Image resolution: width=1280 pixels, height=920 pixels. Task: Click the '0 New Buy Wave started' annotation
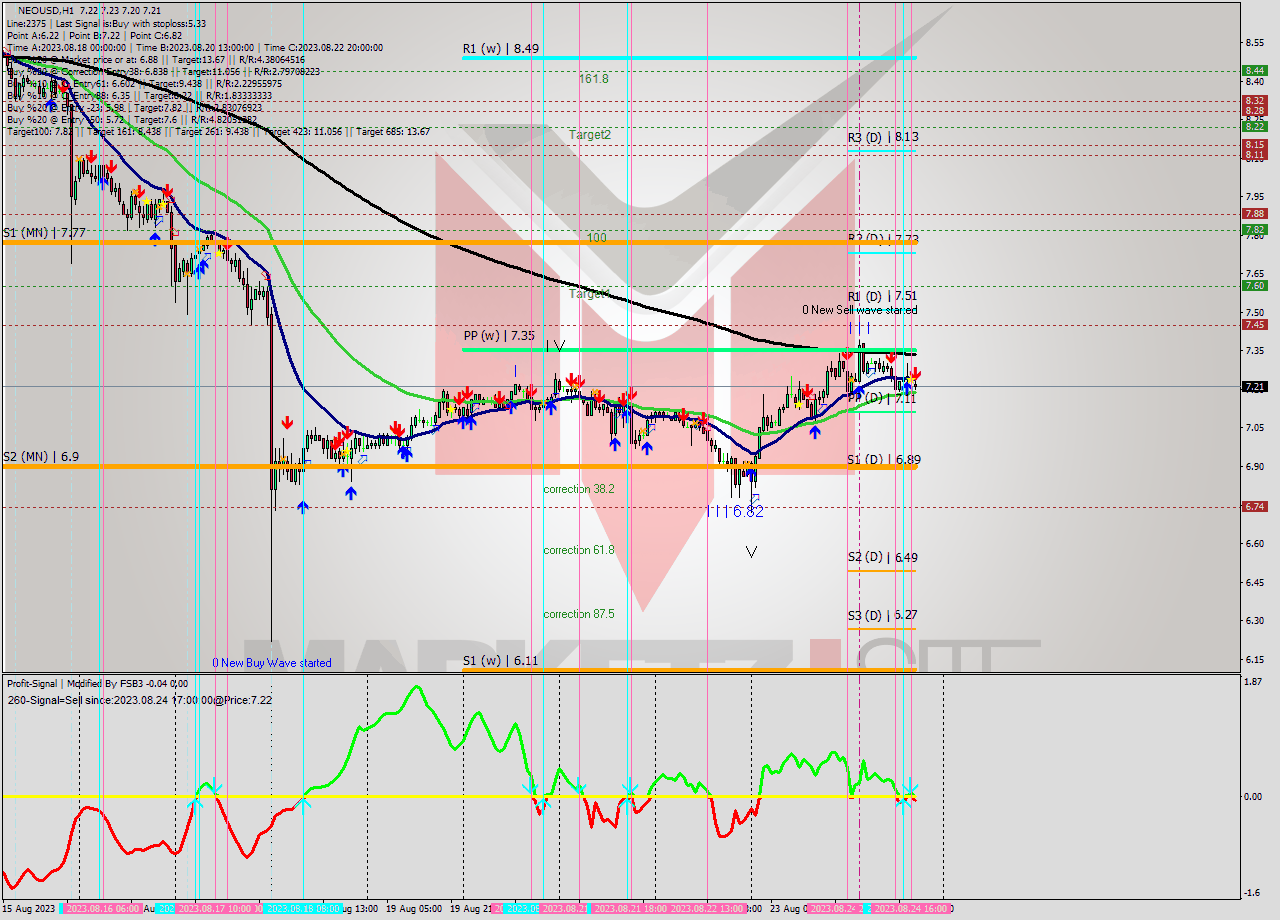pos(272,663)
